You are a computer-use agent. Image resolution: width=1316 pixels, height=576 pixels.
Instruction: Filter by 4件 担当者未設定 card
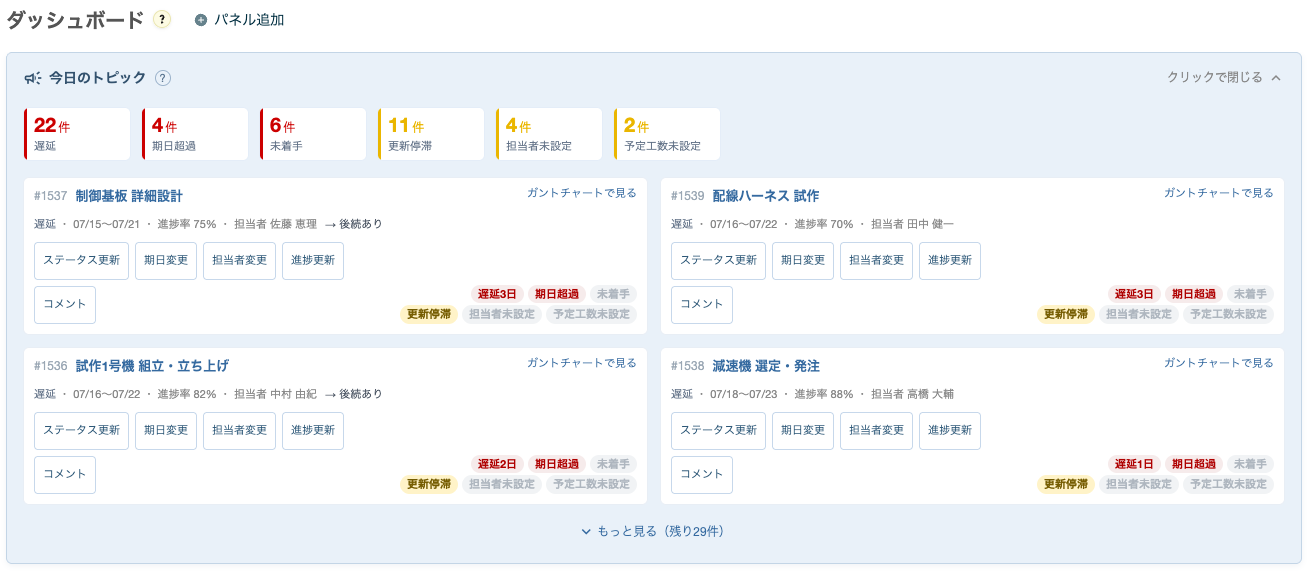[549, 134]
